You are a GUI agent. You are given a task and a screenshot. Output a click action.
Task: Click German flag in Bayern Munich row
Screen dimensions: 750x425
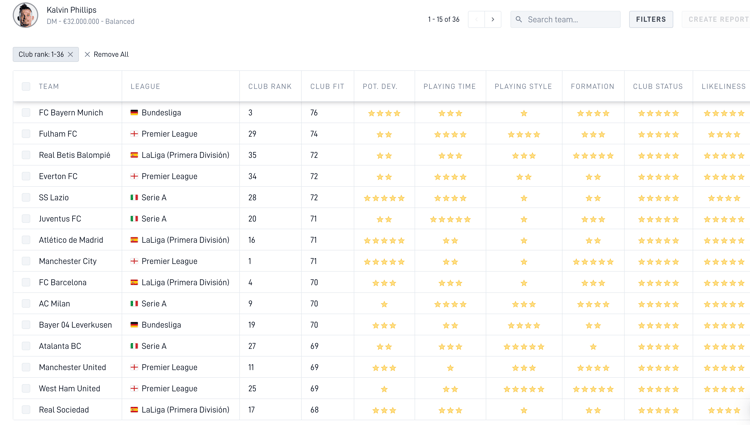pyautogui.click(x=134, y=113)
